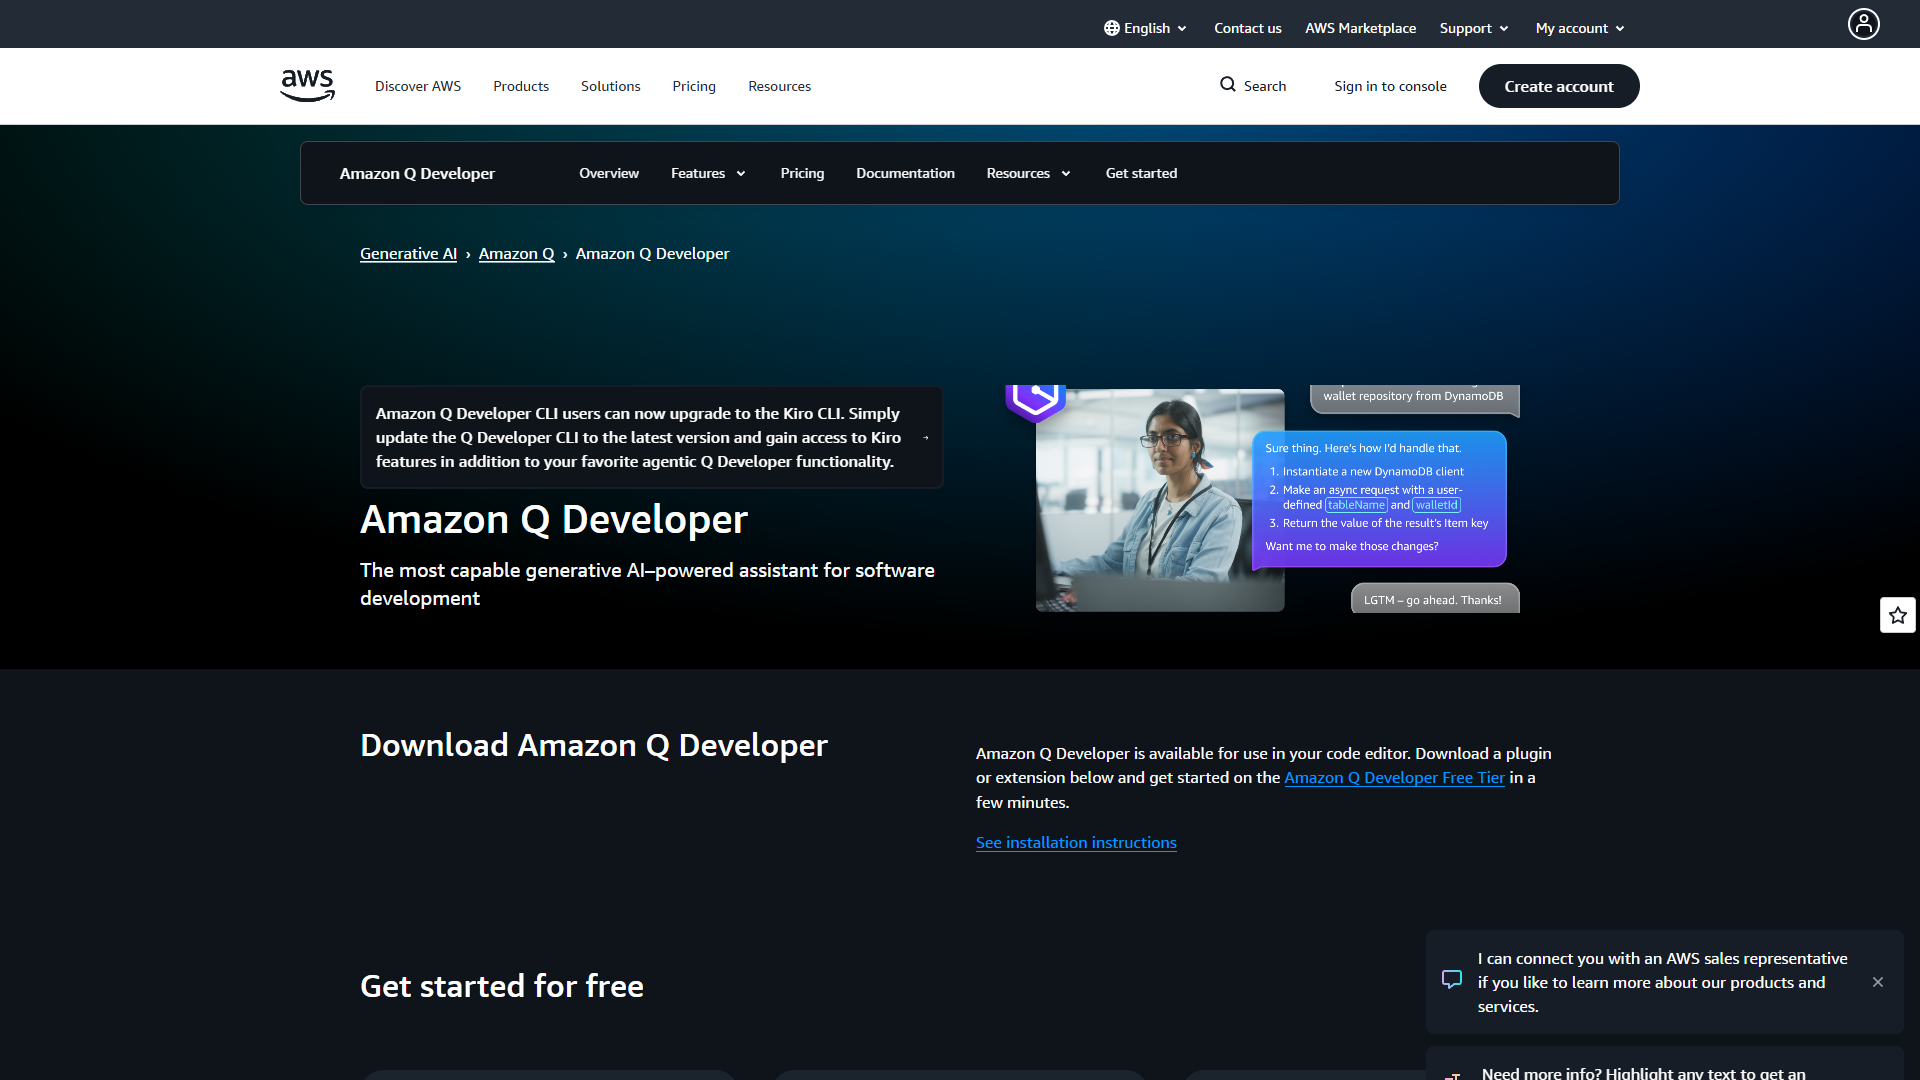Open the Products menu

pyautogui.click(x=520, y=86)
